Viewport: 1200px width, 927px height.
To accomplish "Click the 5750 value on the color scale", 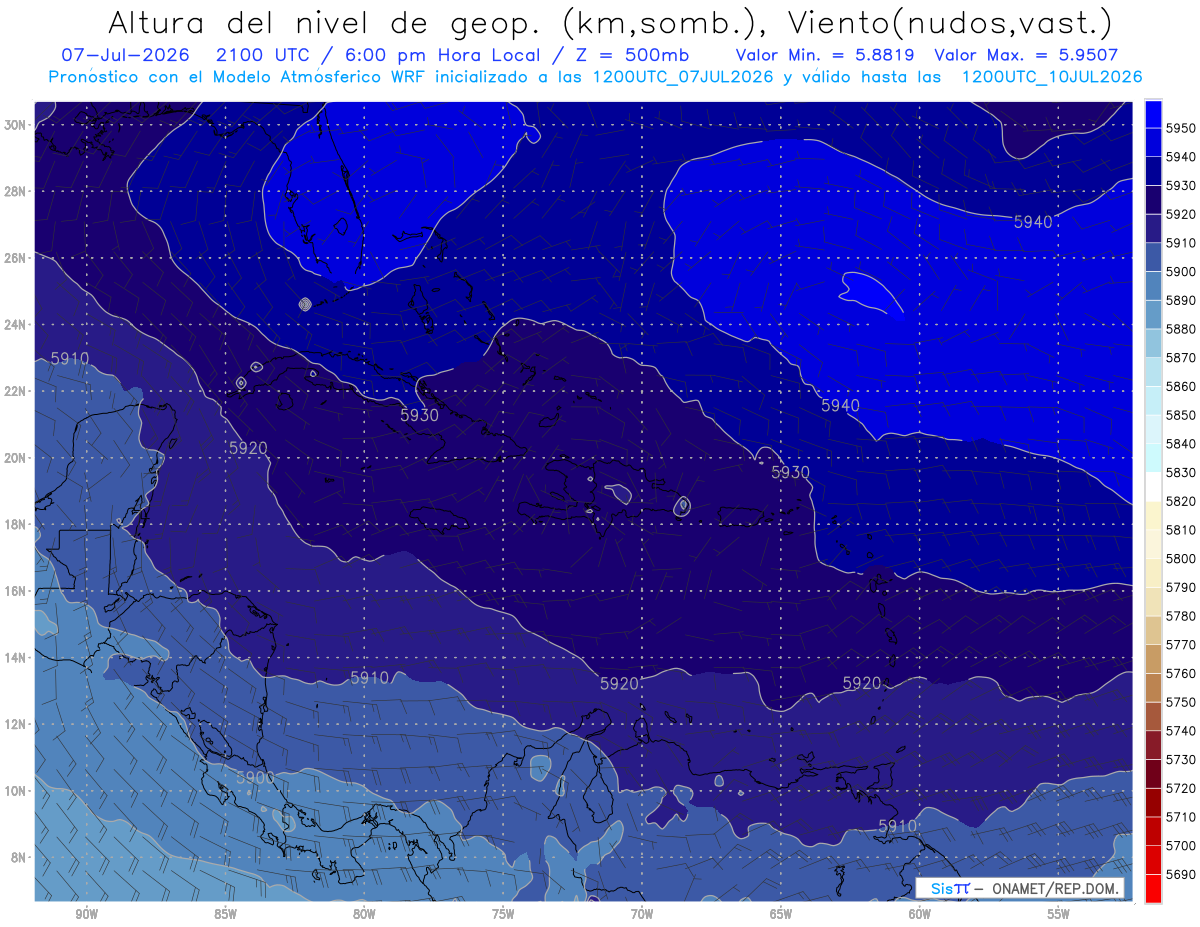I will [x=1181, y=702].
